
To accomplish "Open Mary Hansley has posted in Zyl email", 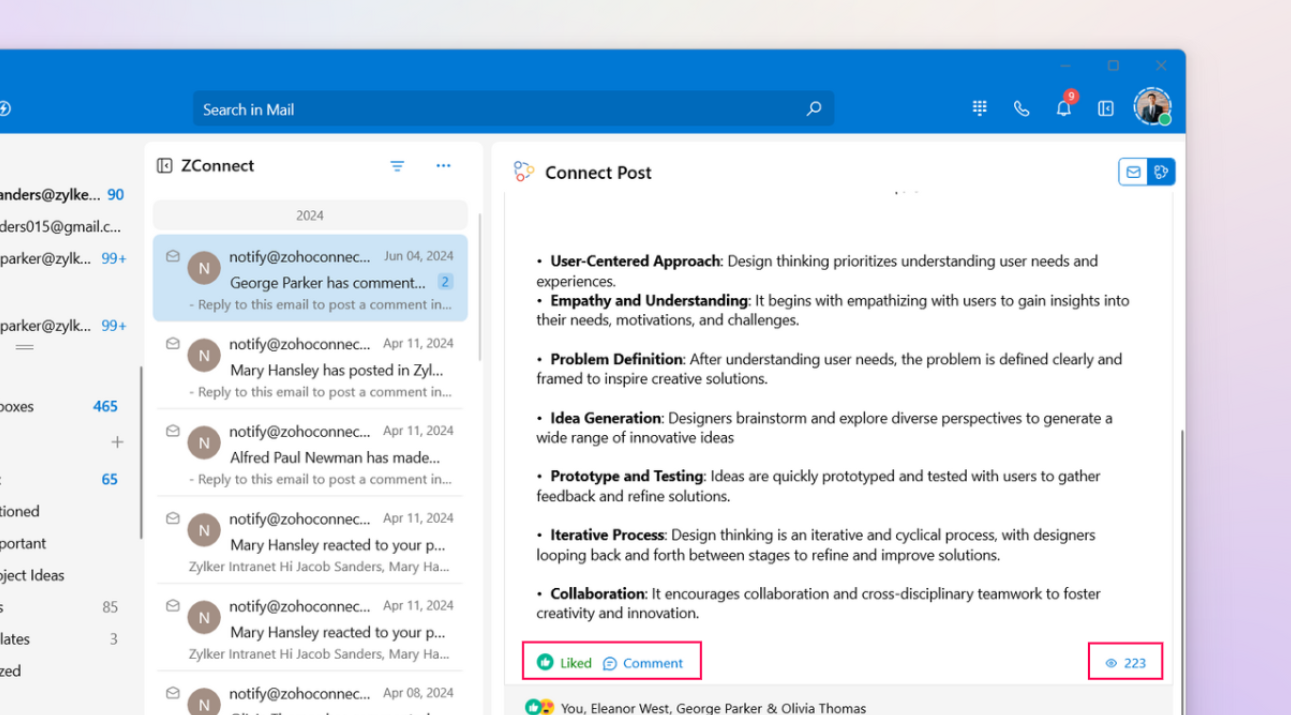I will 310,365.
